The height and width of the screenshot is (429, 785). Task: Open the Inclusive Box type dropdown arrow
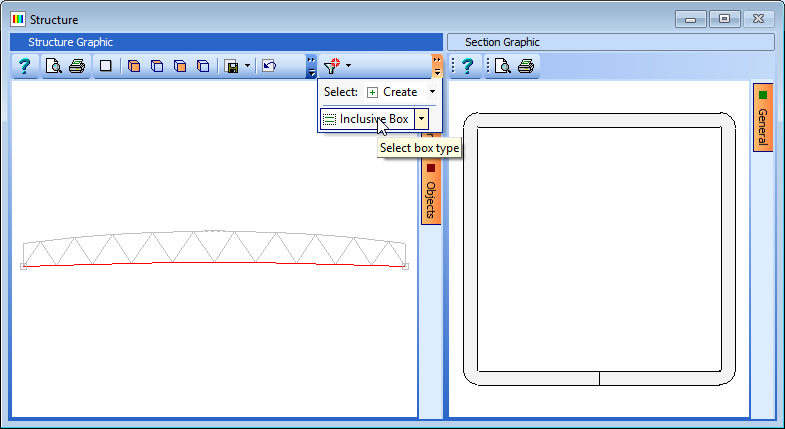[x=422, y=119]
